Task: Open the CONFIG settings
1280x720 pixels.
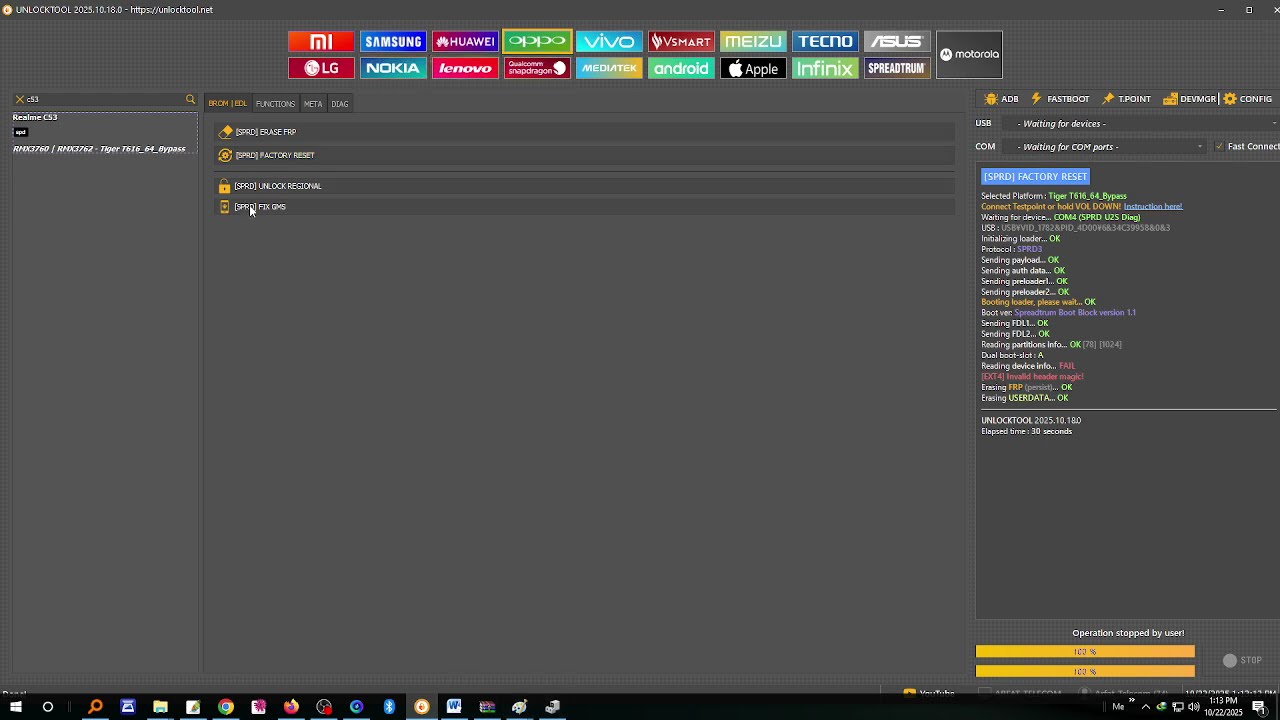Action: click(1248, 99)
